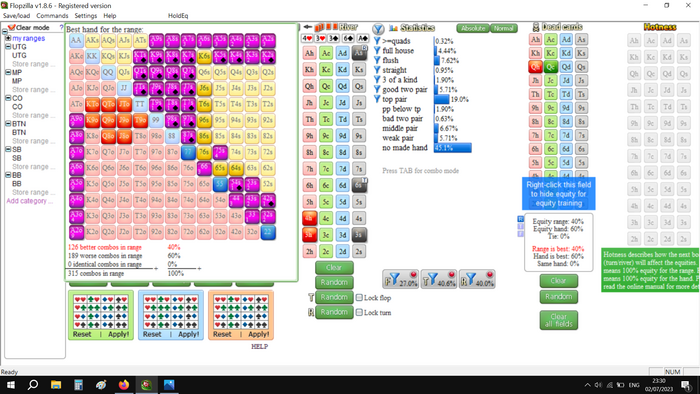This screenshot has width=700, height=394.
Task: Click the blue equity training hint field
Action: tap(558, 194)
